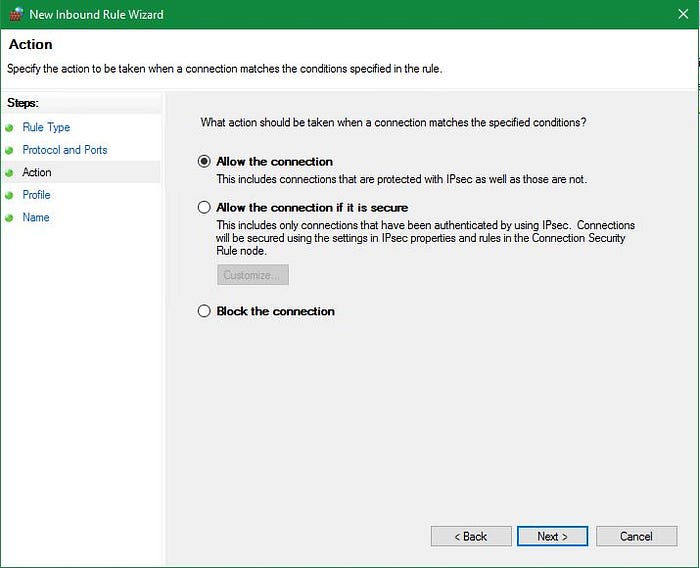Cancel the inbound rule wizard

pyautogui.click(x=636, y=536)
